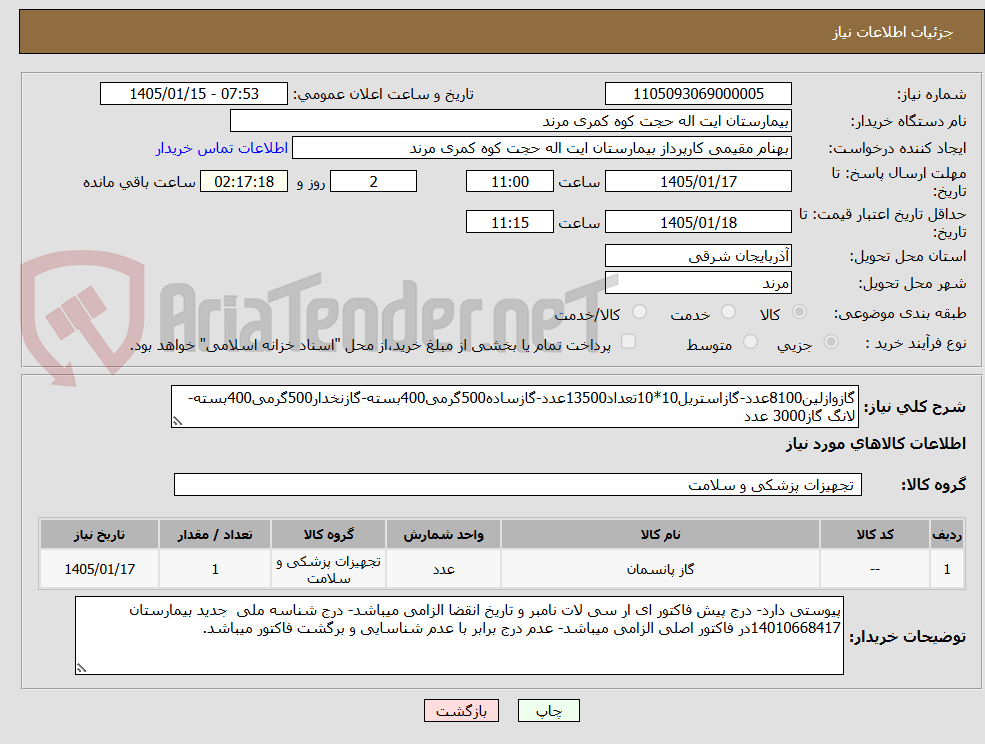Click the گروه کالا column header
This screenshot has height=744, width=985.
point(329,534)
